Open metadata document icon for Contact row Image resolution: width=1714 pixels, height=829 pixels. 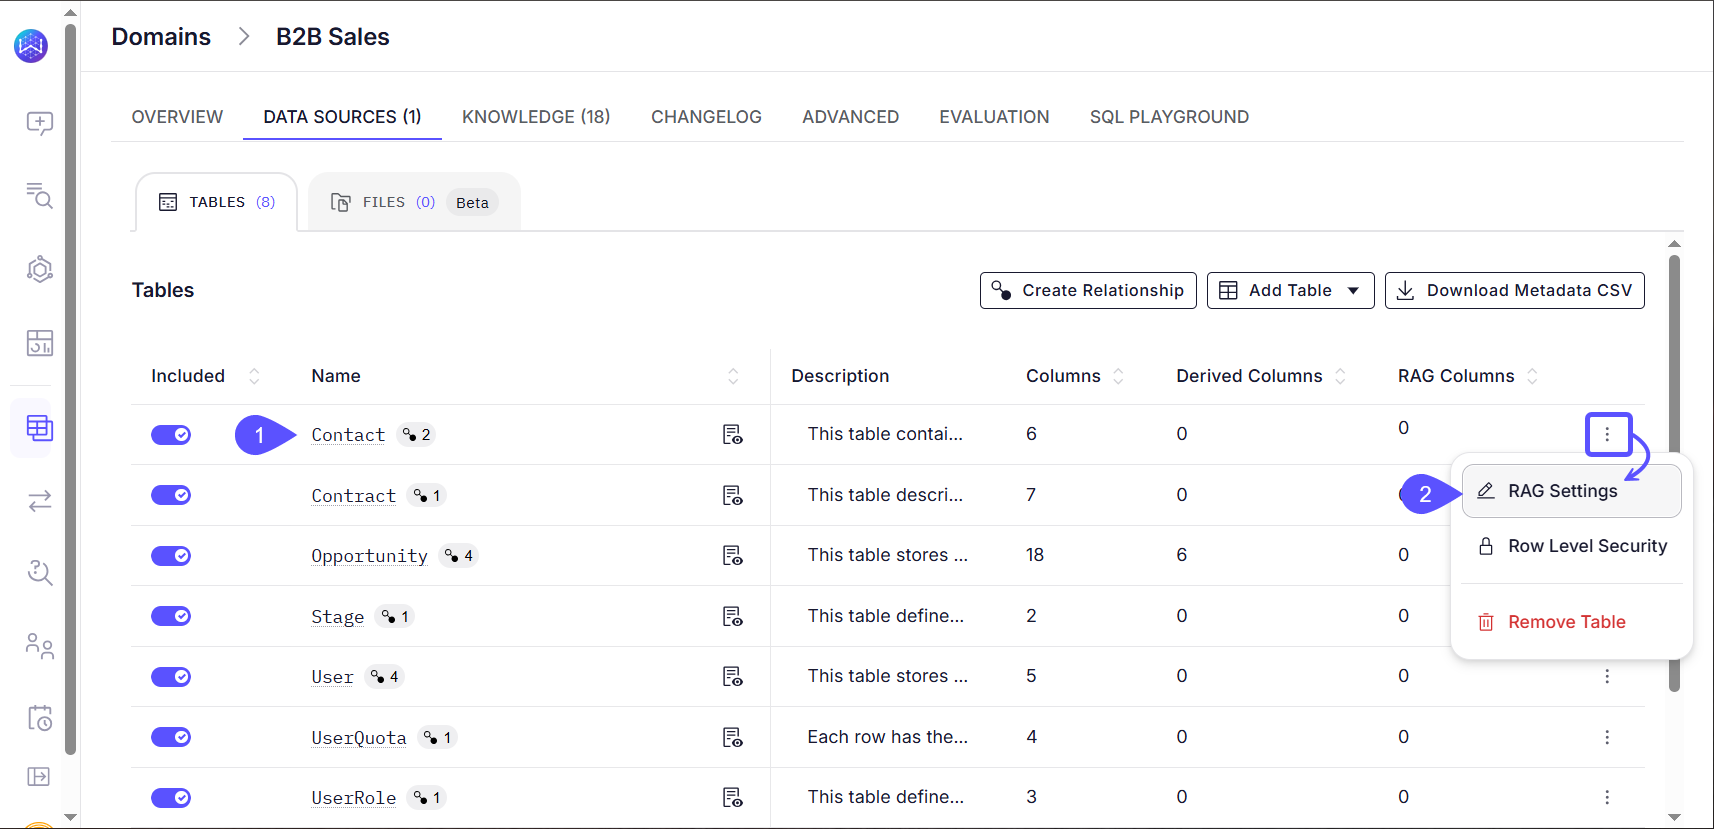(x=732, y=434)
